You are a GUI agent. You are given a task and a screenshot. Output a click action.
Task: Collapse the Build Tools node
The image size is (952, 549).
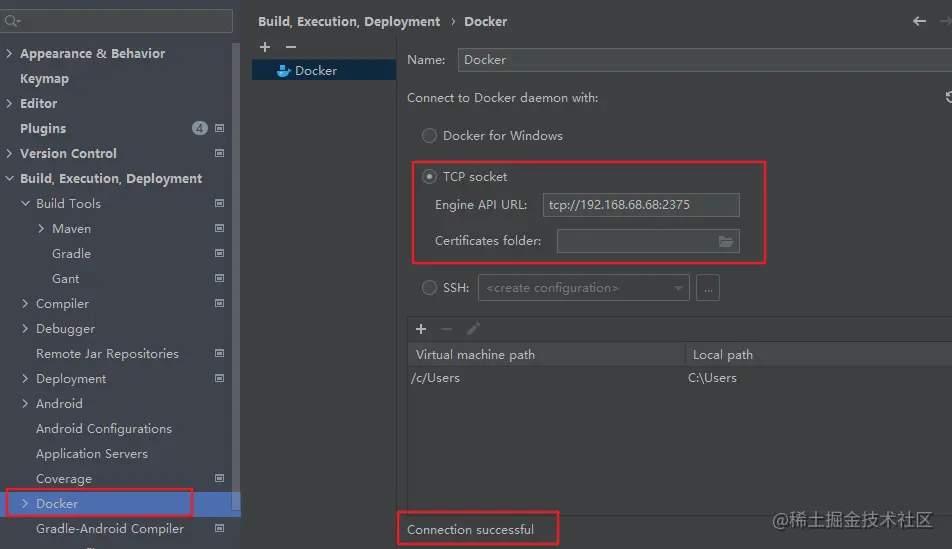(26, 203)
